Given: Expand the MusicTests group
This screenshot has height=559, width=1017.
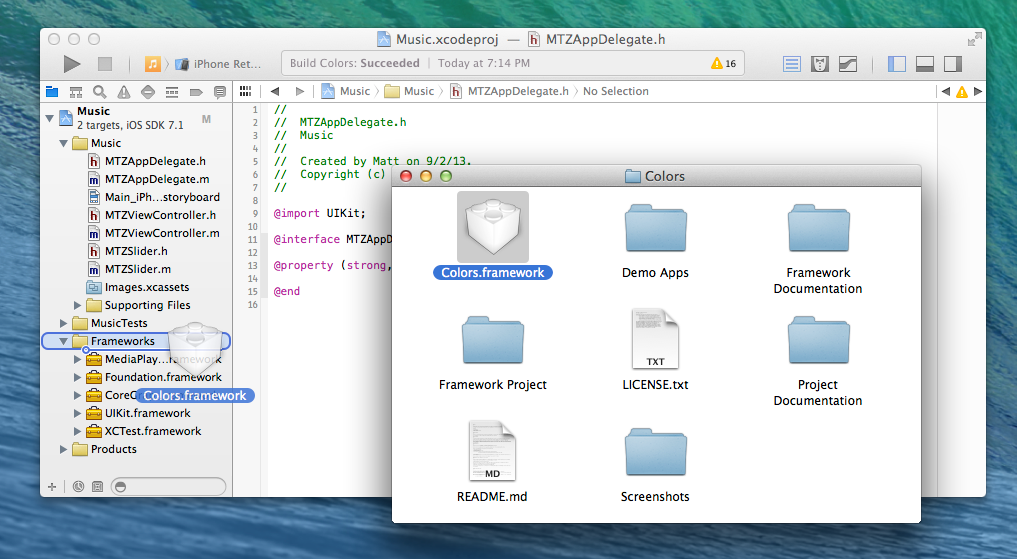Looking at the screenshot, I should [x=64, y=323].
